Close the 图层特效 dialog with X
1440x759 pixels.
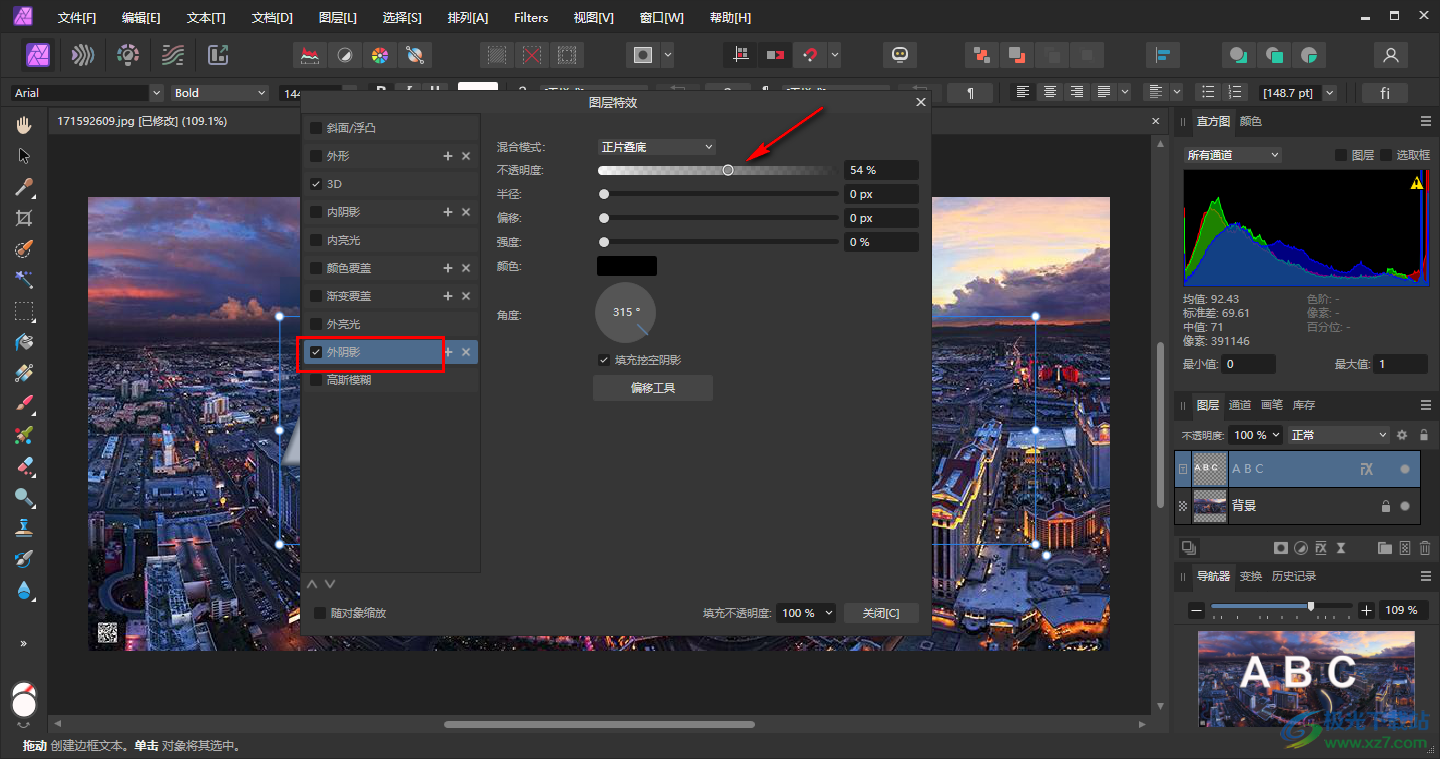pyautogui.click(x=921, y=102)
